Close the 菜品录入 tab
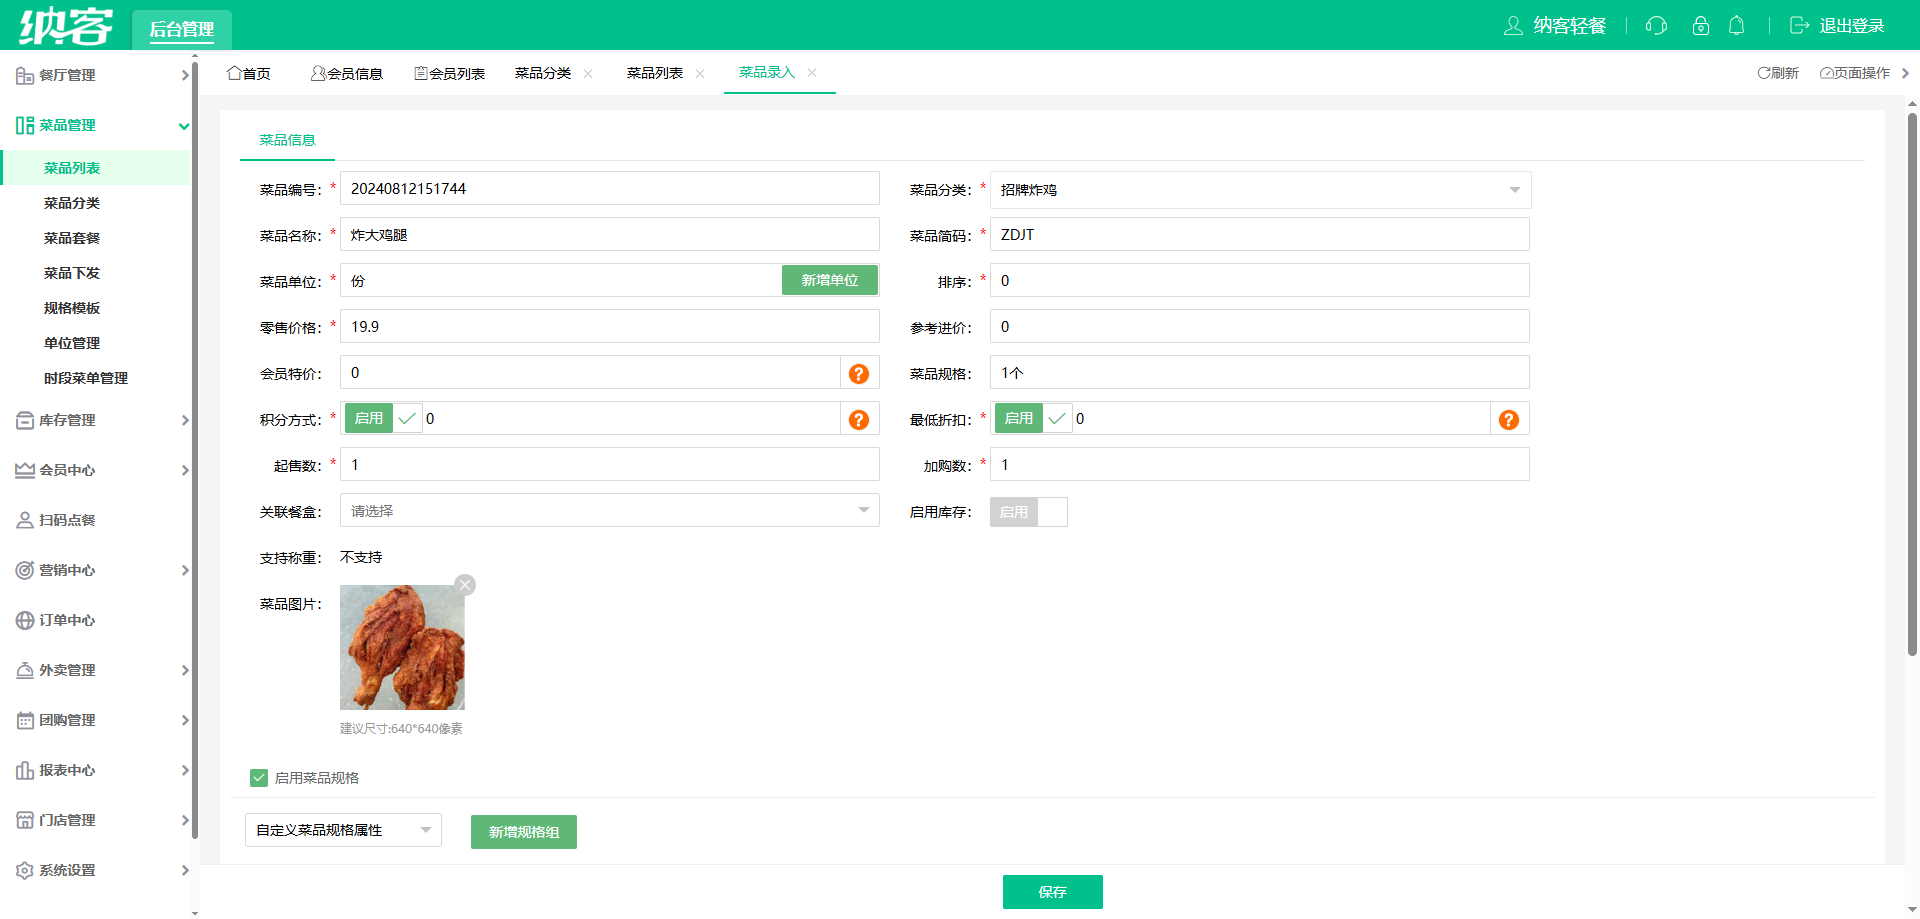This screenshot has height=919, width=1920. (x=812, y=73)
